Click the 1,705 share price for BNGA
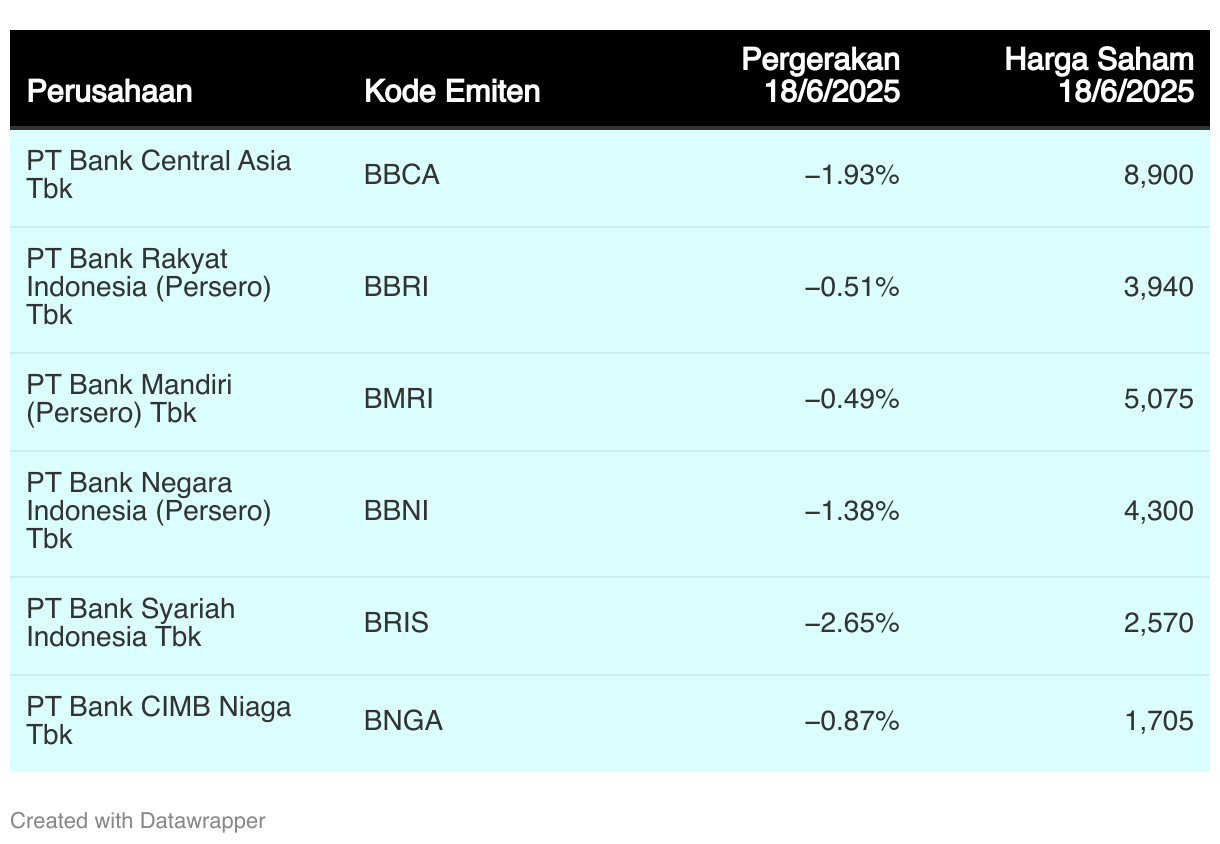Screen dimensions: 1220x844 point(1159,721)
